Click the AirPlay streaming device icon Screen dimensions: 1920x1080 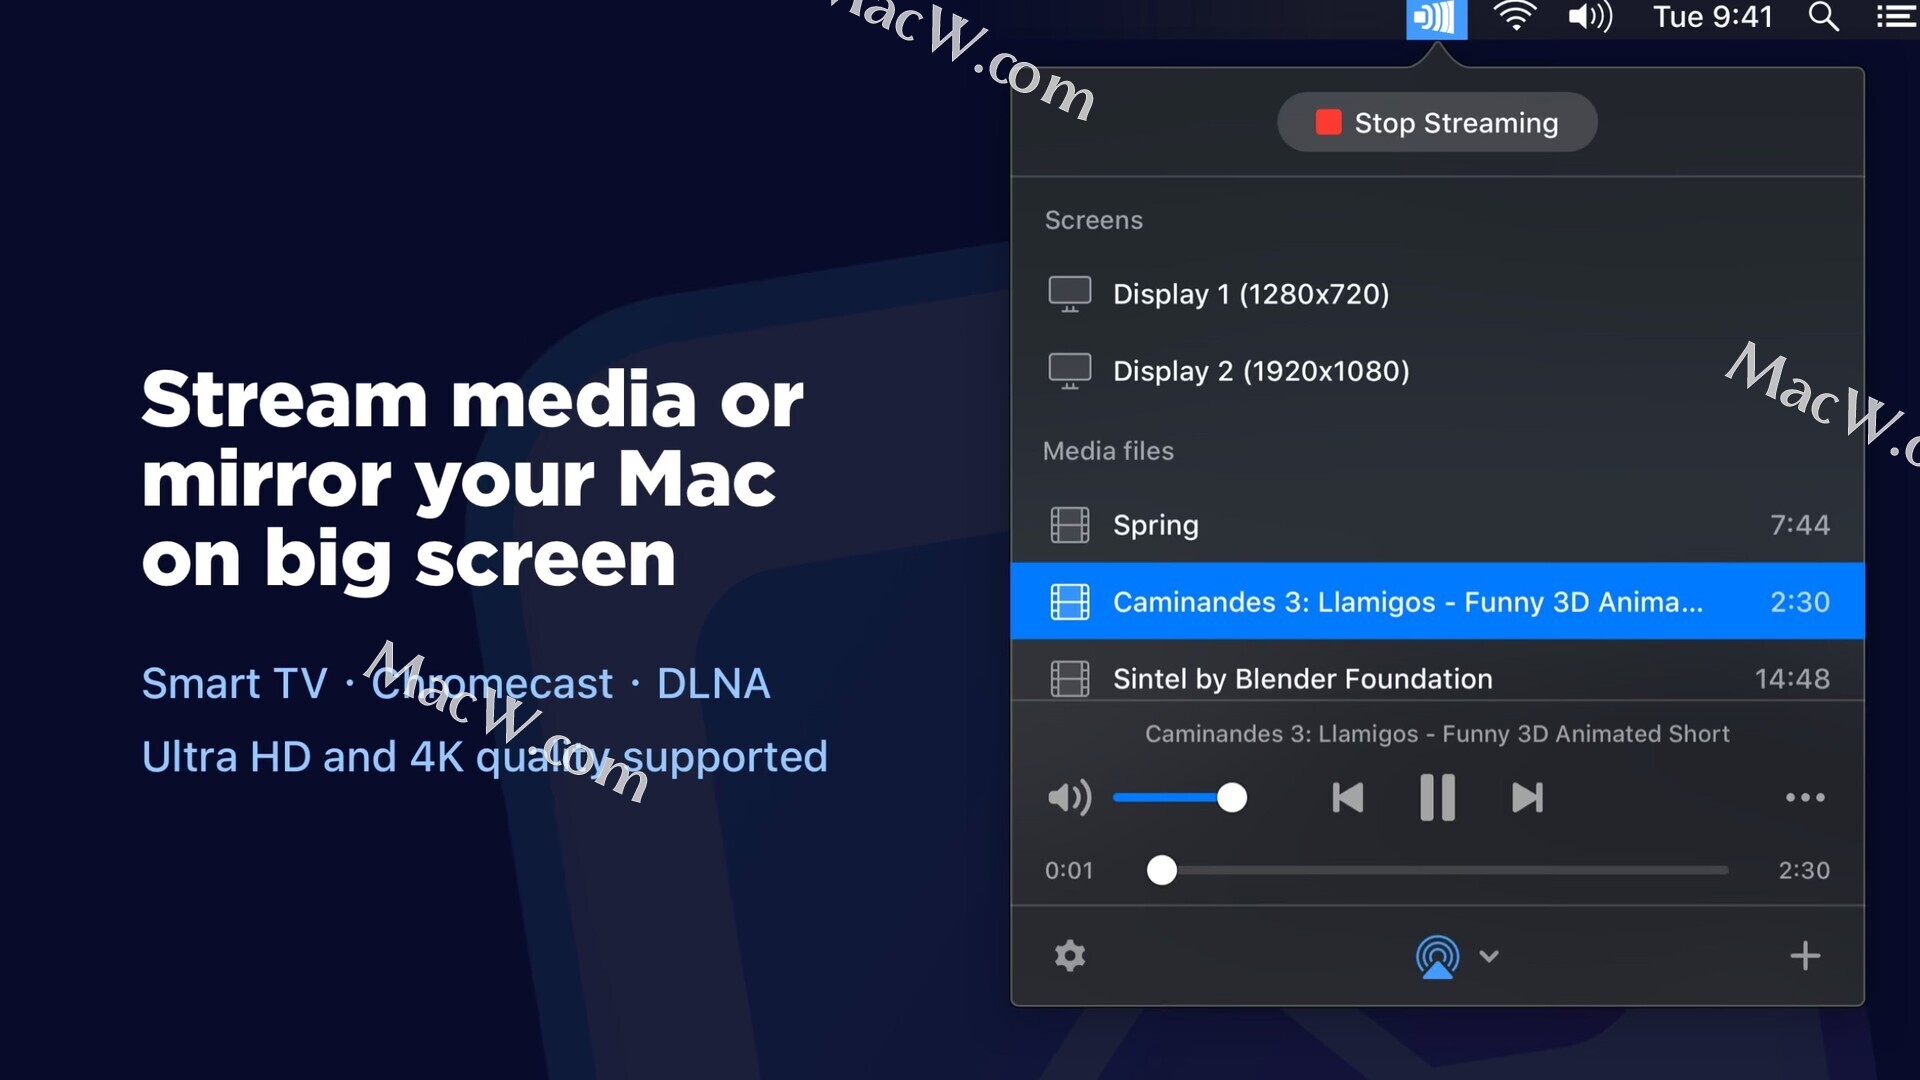tap(1437, 957)
